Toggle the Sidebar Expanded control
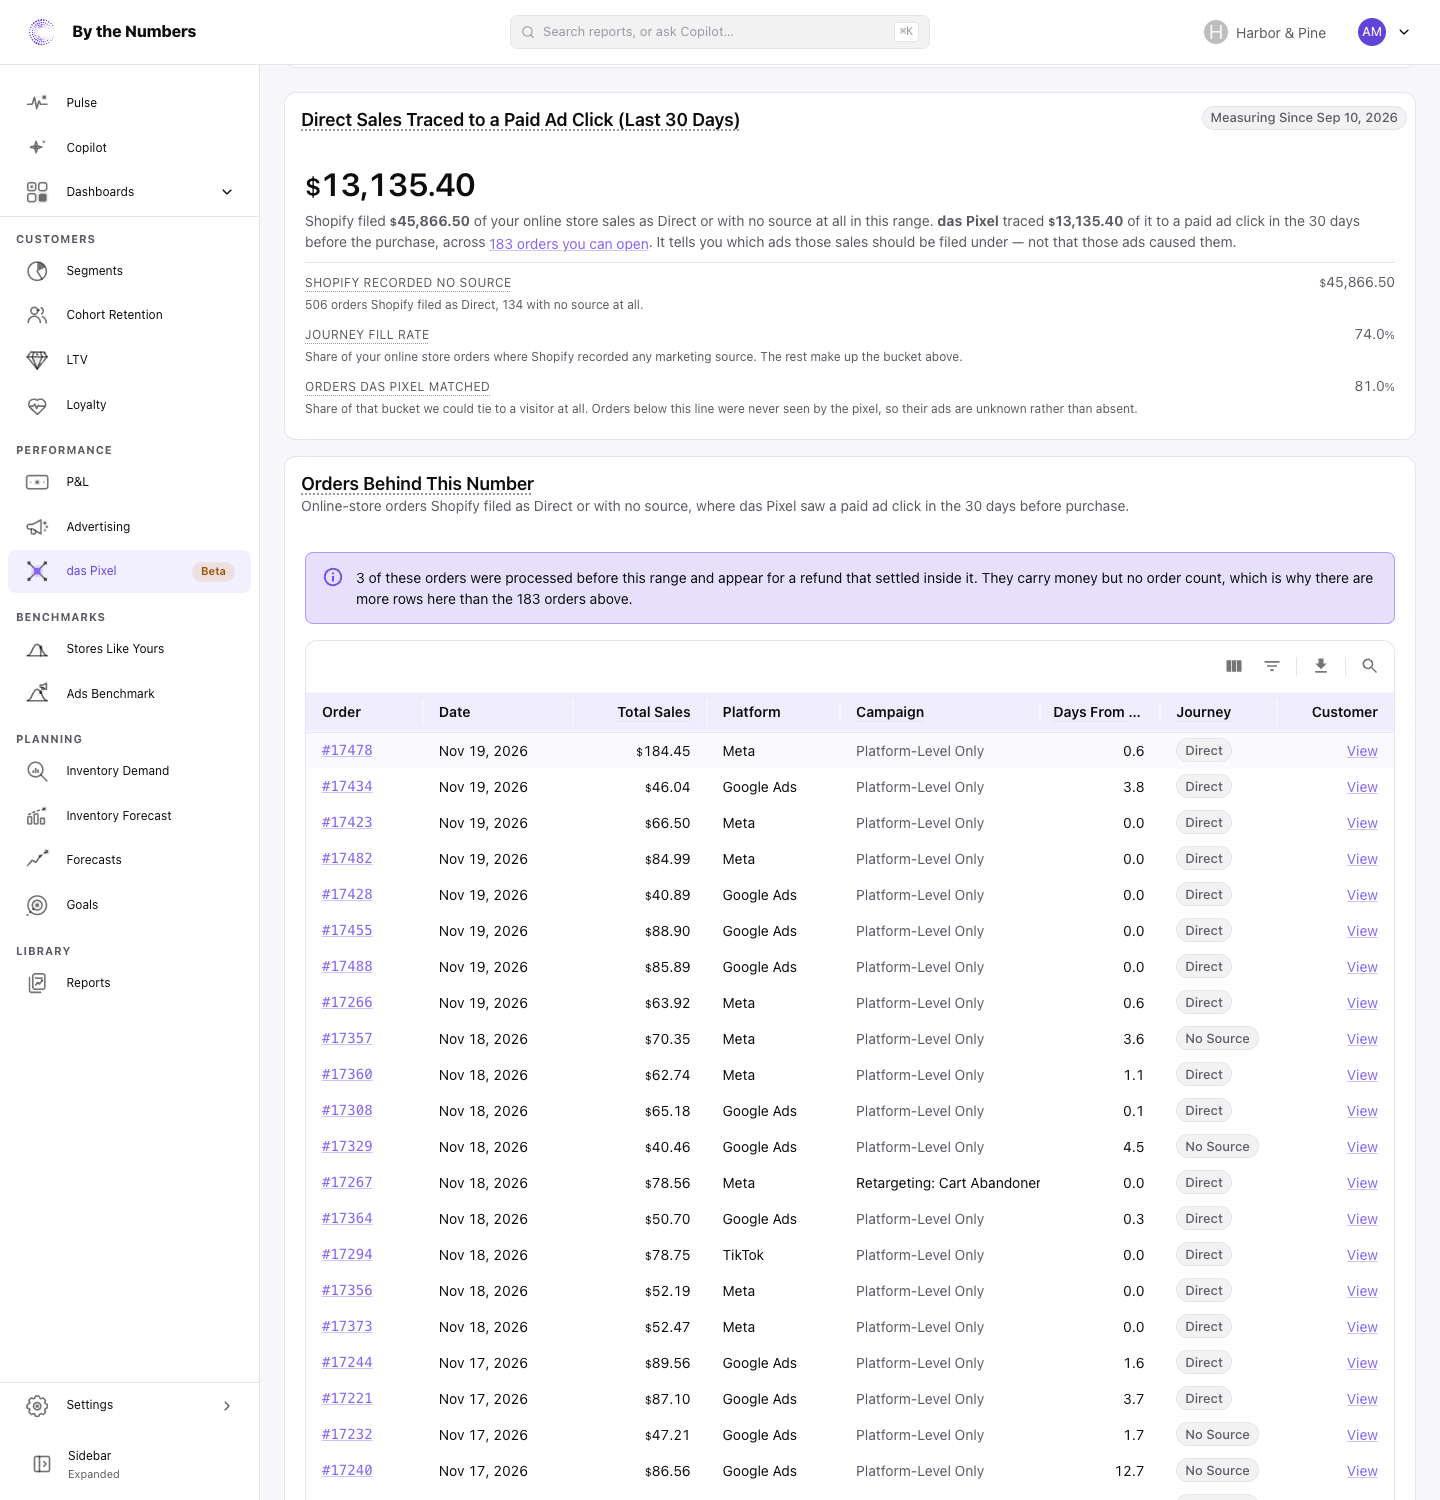 click(129, 1464)
